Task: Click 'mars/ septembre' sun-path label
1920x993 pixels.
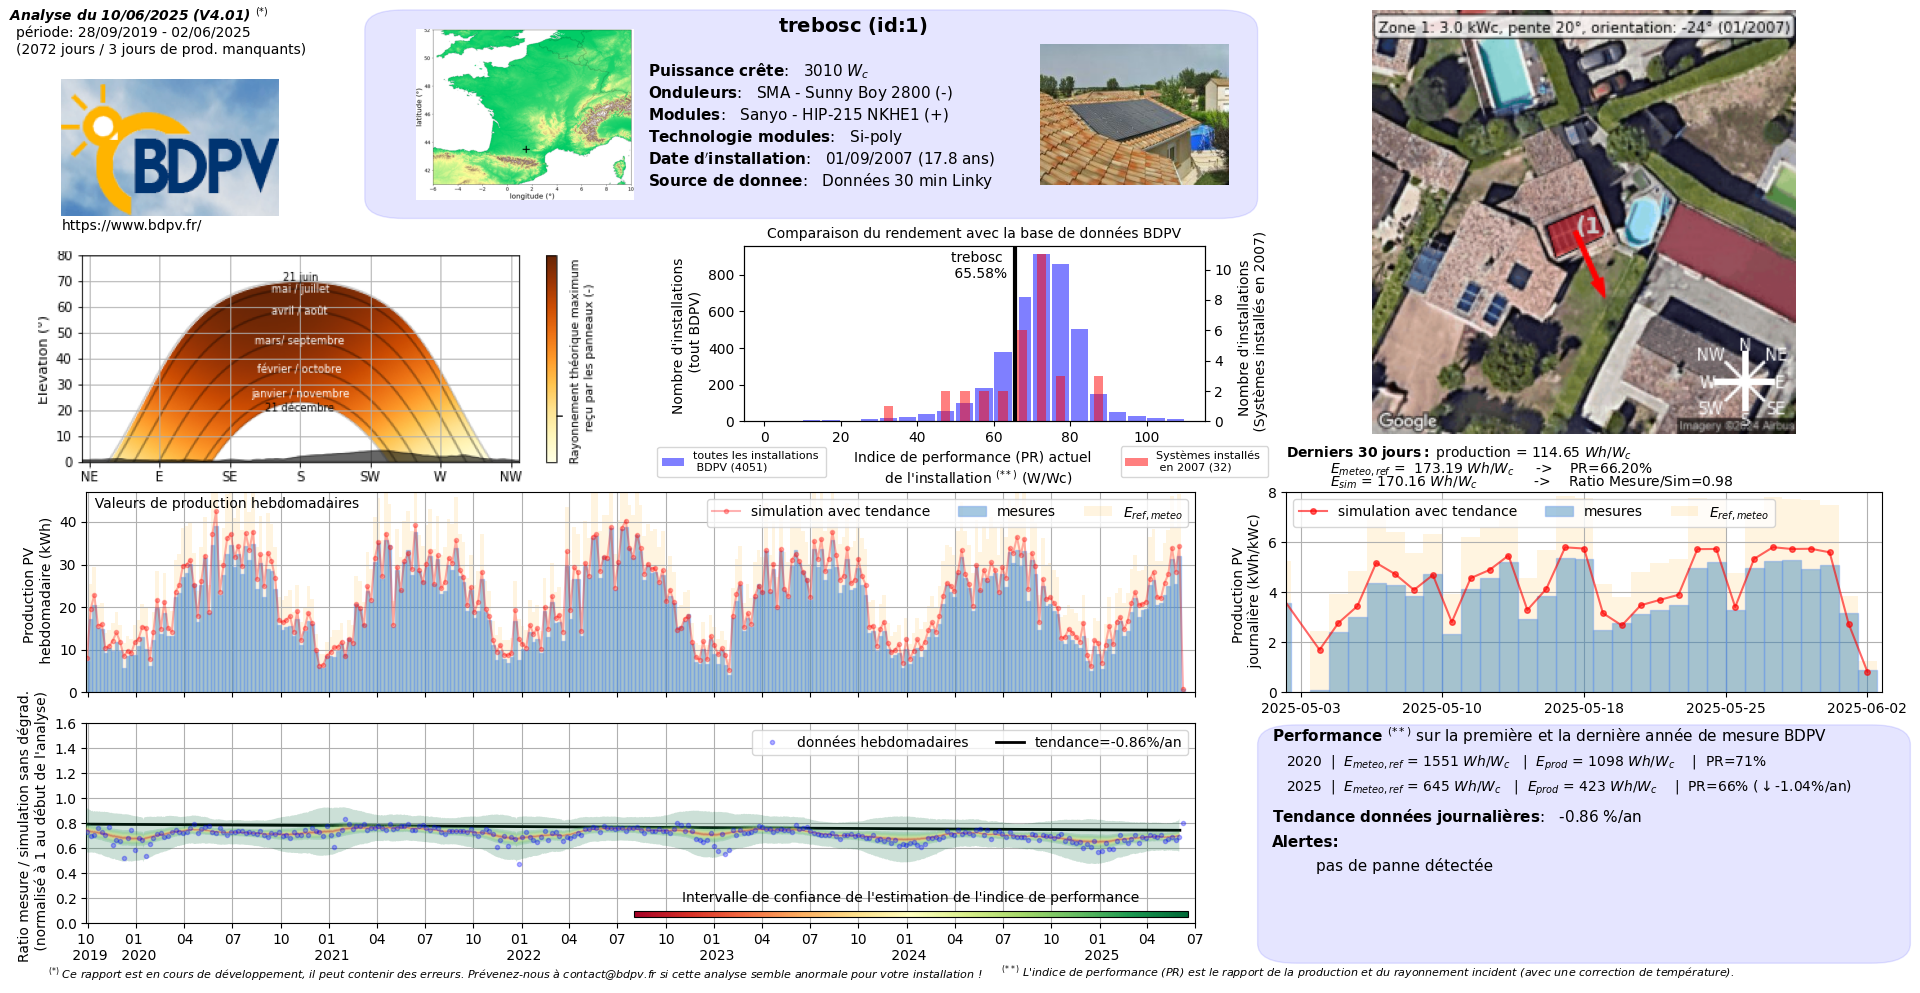Action: 299,341
